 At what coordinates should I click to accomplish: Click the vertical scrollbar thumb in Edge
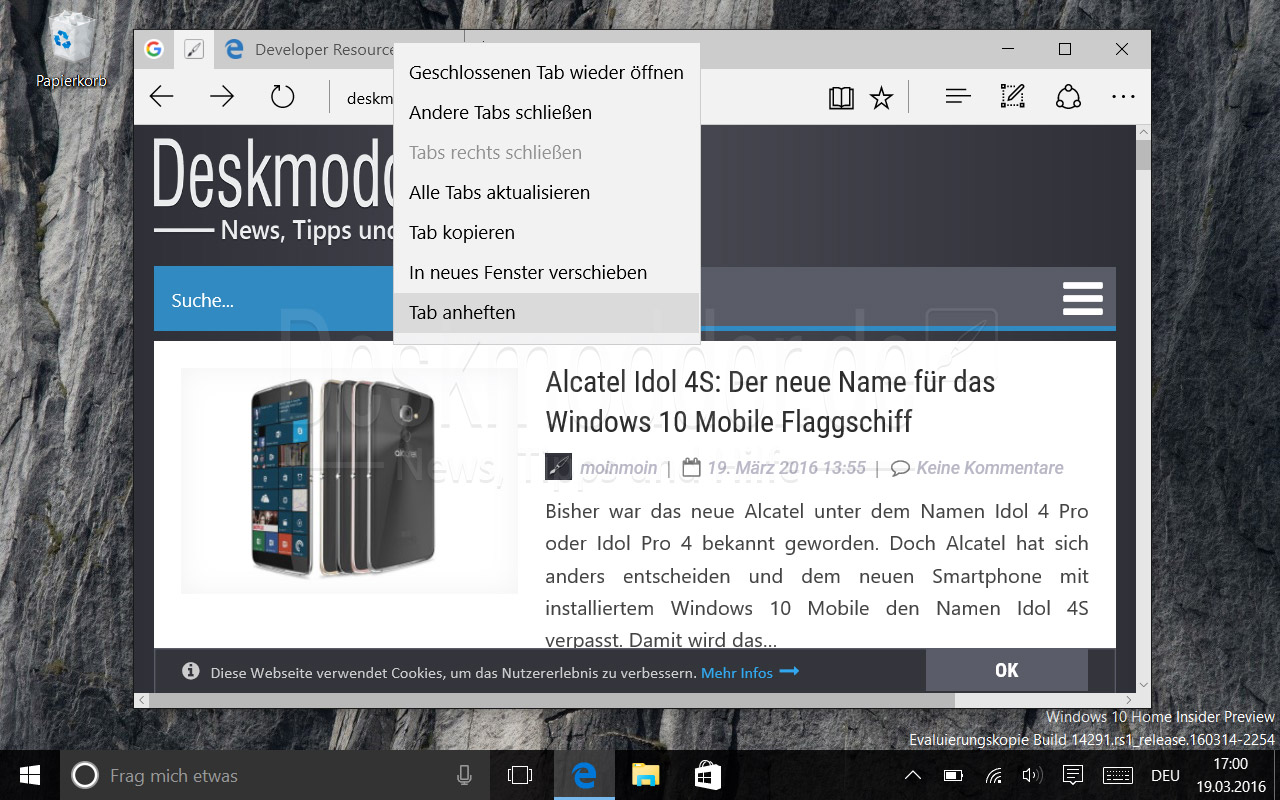point(1142,156)
